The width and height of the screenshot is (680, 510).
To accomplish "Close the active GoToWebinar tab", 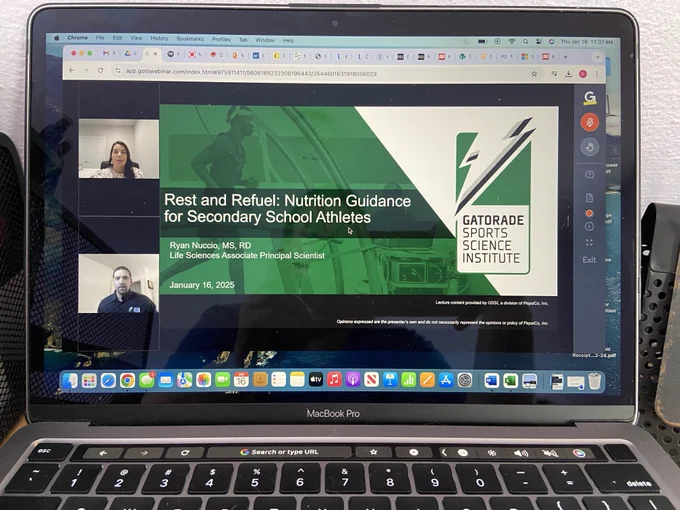I will point(155,54).
